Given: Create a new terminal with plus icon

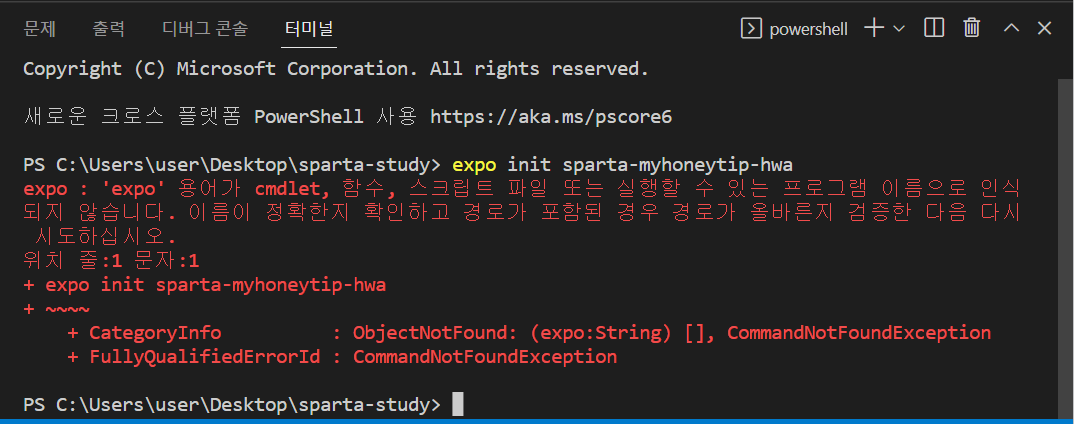Looking at the screenshot, I should pos(873,28).
